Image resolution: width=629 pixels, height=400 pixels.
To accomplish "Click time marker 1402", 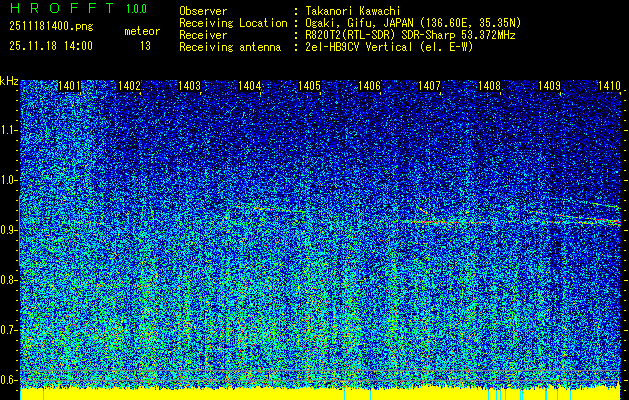I will (130, 86).
